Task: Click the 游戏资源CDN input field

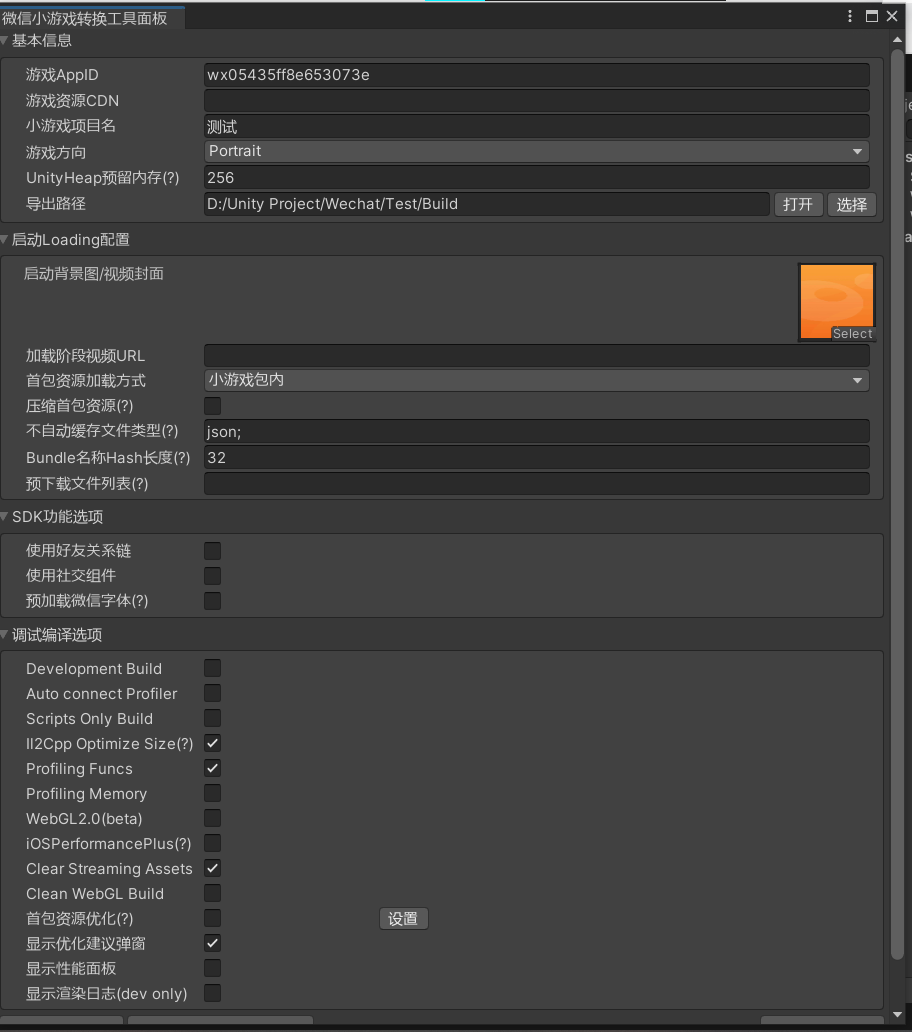Action: click(536, 101)
